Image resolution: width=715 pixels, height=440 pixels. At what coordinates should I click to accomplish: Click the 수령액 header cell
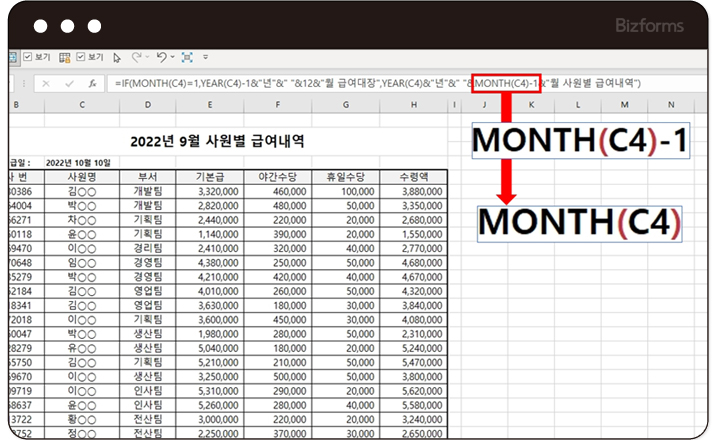[x=412, y=177]
